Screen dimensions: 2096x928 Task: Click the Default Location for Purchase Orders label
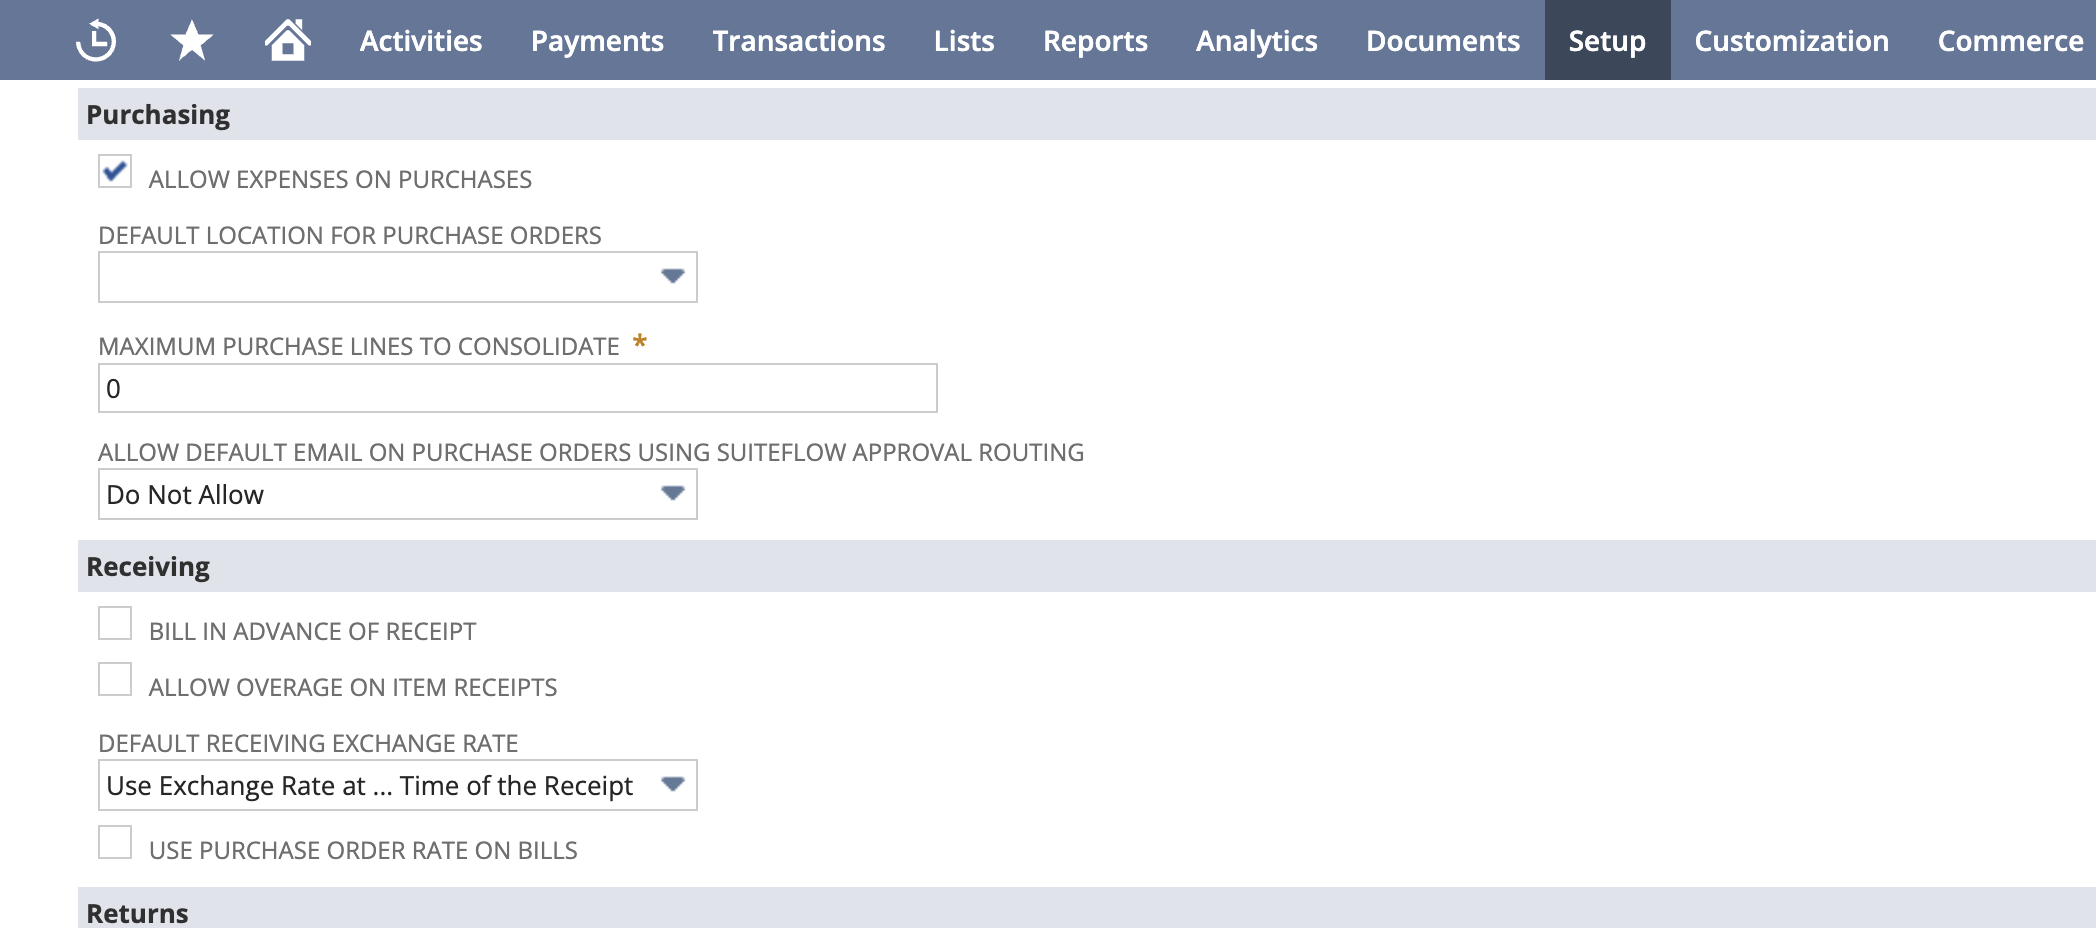350,235
